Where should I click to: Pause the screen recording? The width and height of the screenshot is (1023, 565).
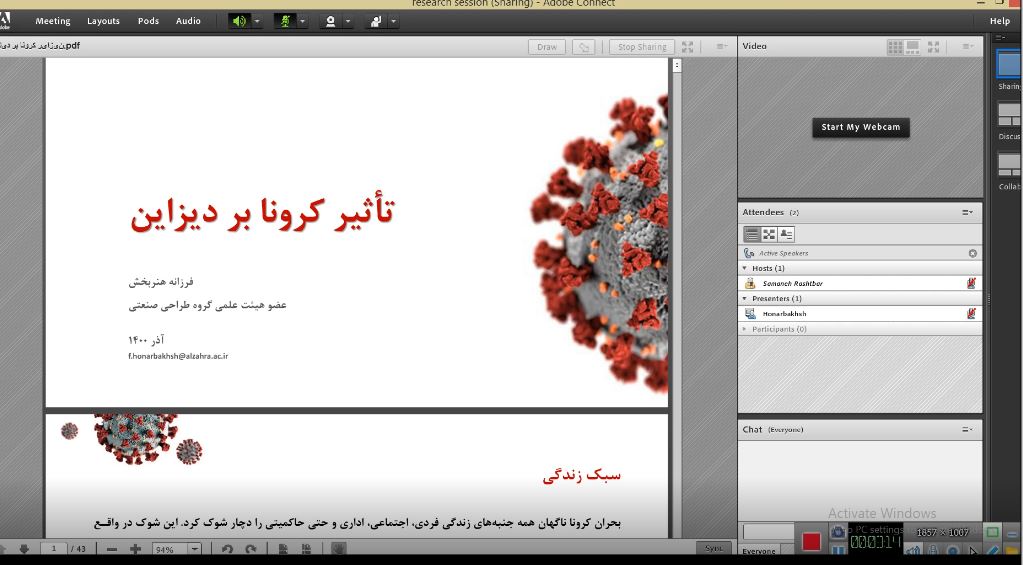pos(838,552)
